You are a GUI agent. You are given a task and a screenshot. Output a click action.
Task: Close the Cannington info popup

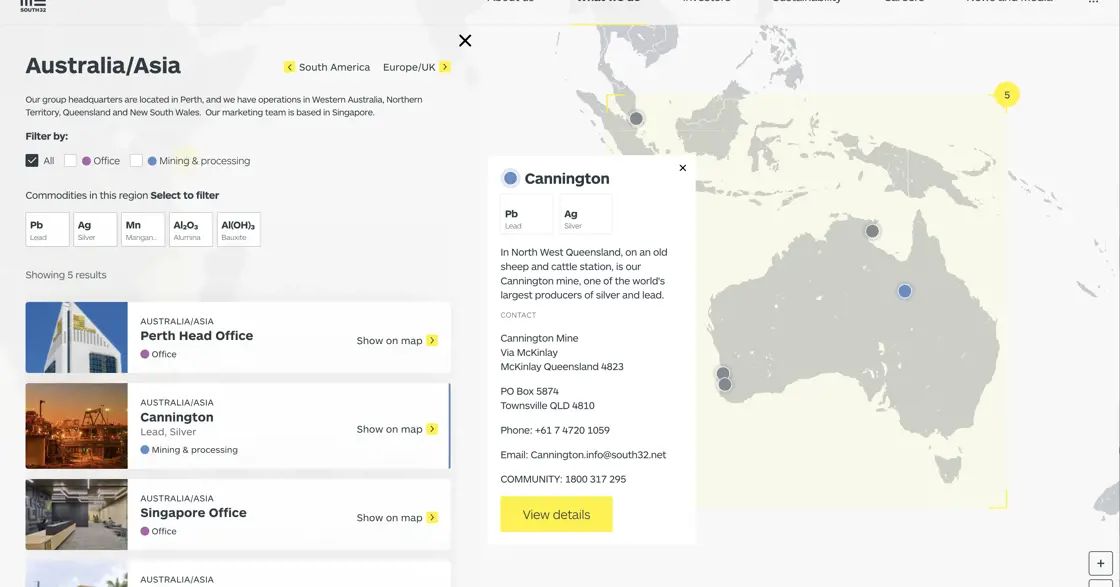[x=683, y=168]
